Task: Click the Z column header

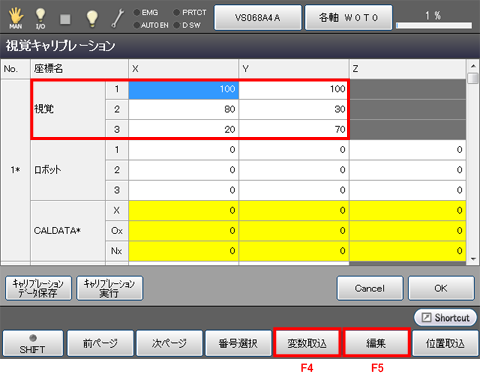Action: [x=408, y=69]
